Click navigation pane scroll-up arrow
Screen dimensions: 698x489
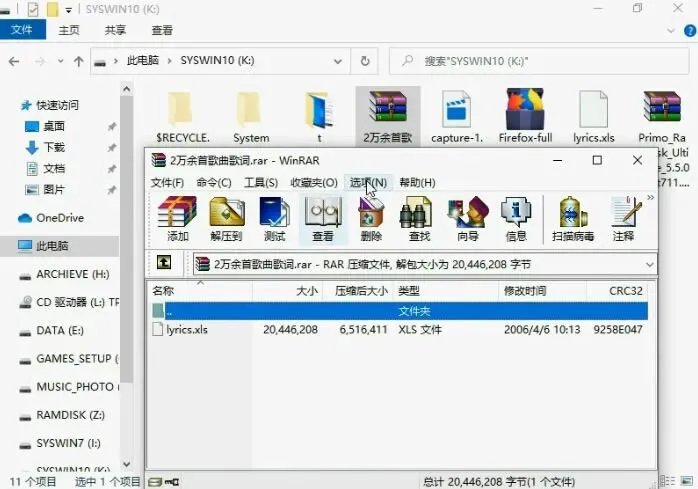(x=126, y=90)
